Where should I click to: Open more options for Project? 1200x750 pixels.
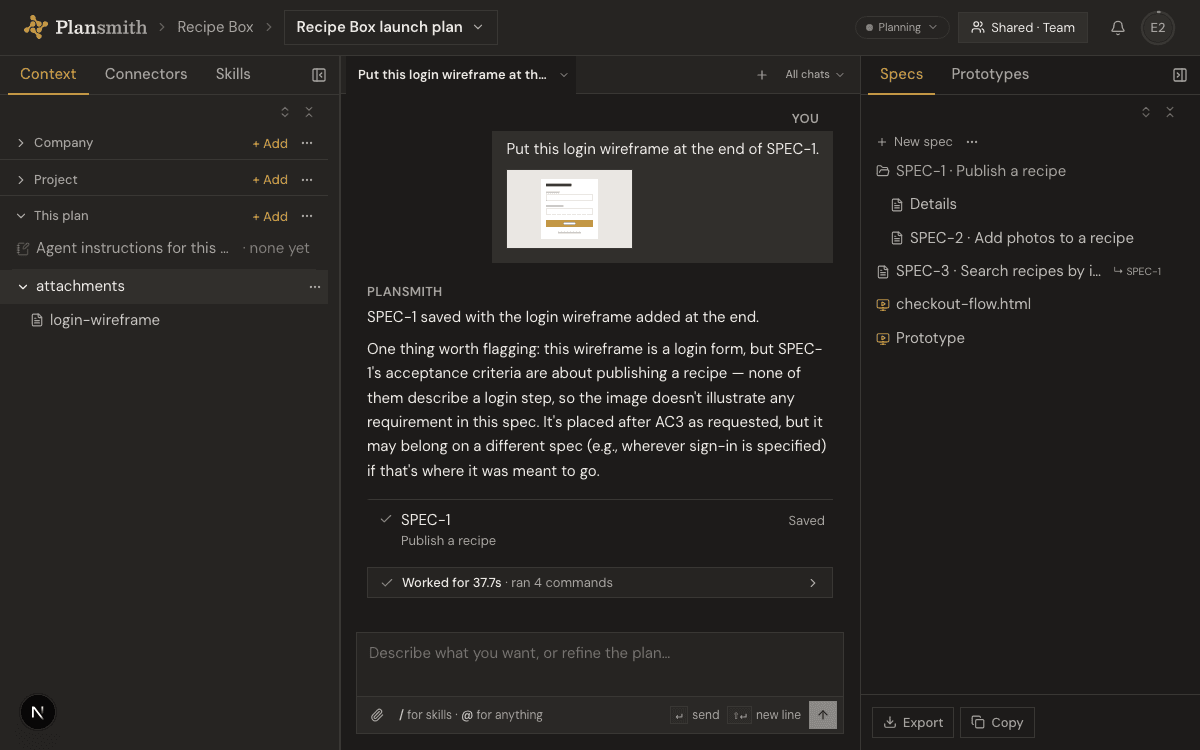tap(307, 180)
